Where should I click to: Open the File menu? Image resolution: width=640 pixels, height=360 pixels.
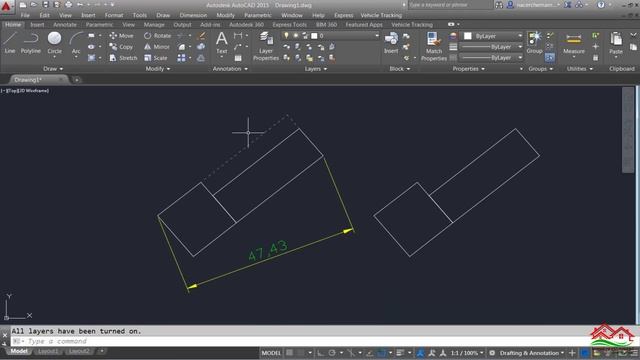pyautogui.click(x=25, y=15)
